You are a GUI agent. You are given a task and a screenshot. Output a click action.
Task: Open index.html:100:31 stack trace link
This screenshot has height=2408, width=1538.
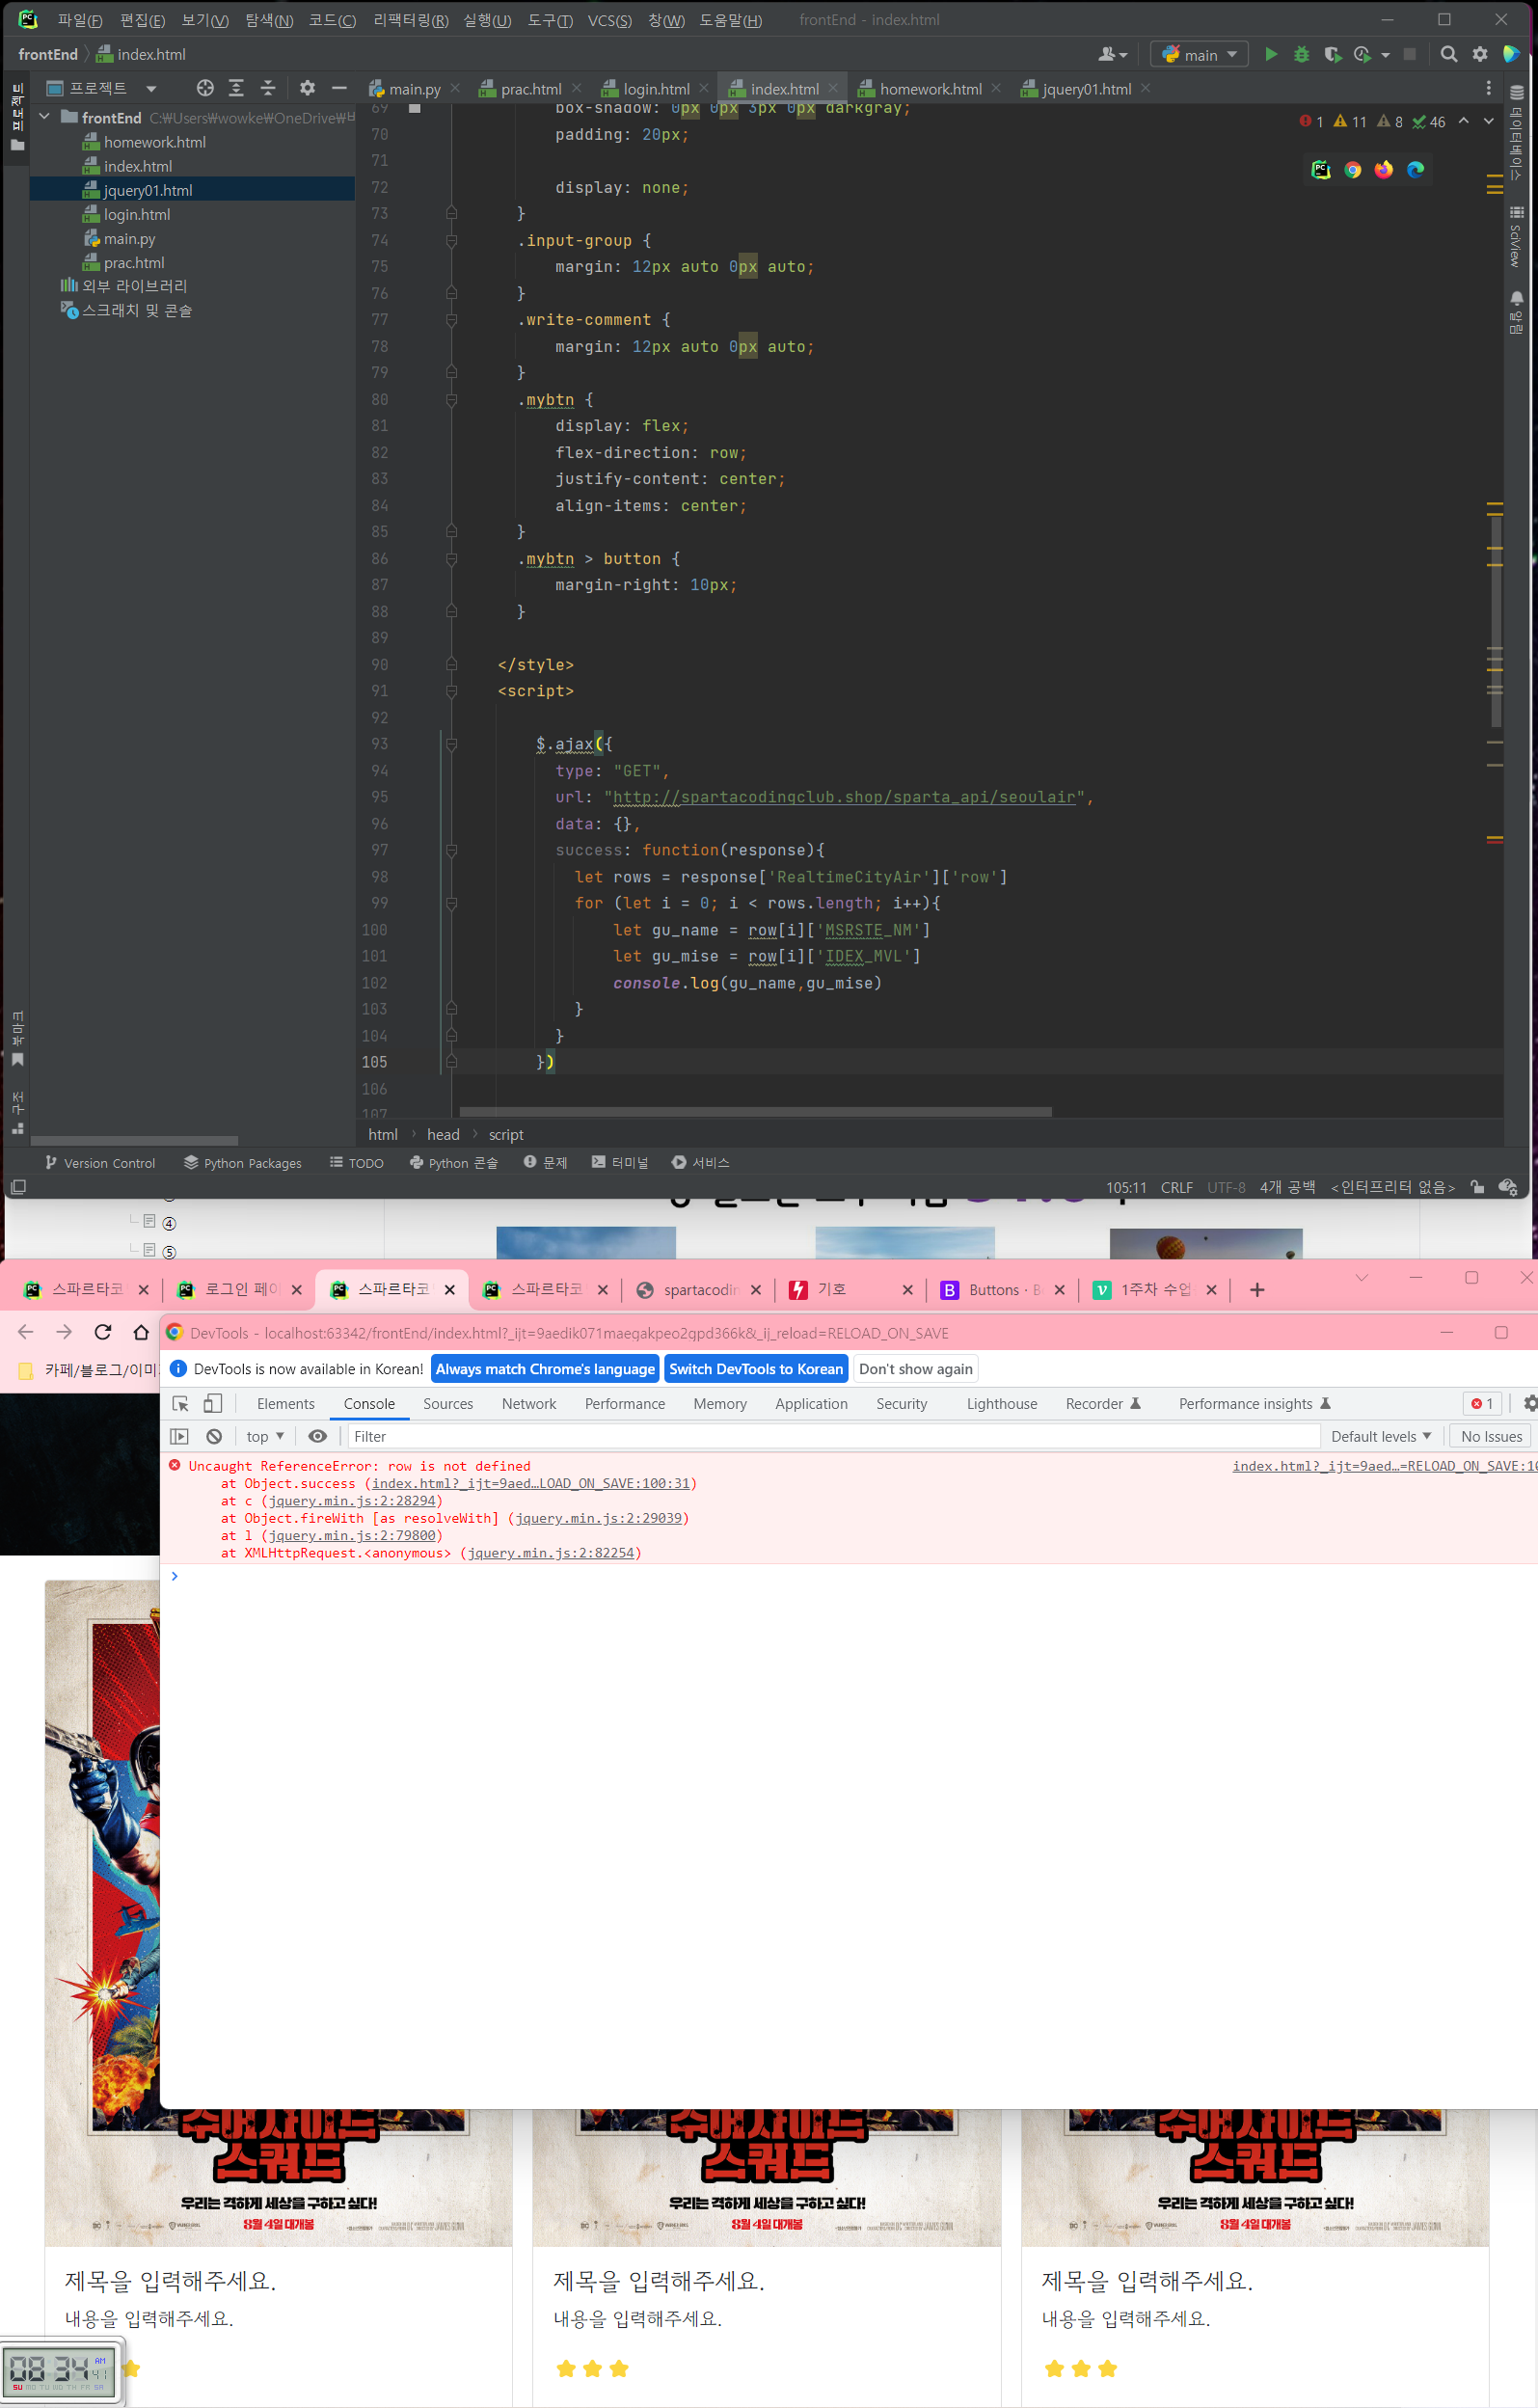[x=531, y=1483]
